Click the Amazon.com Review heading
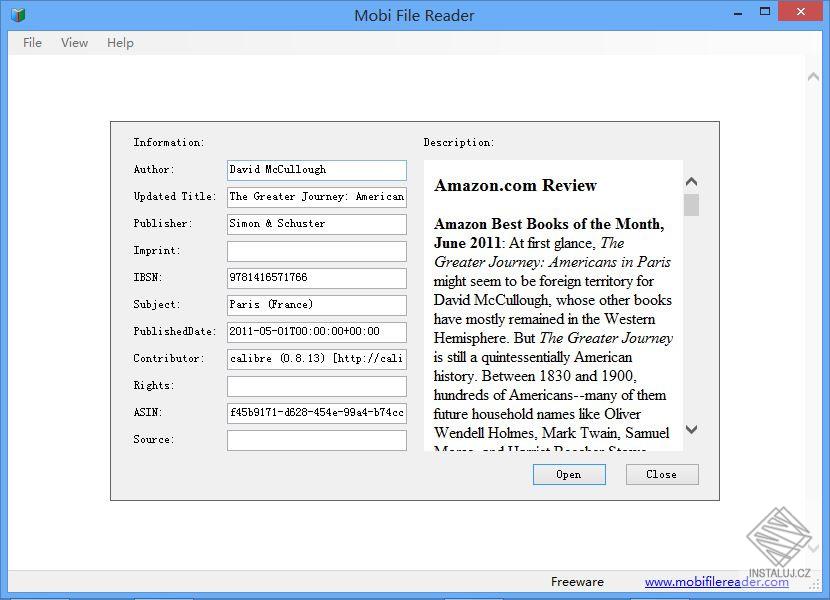Viewport: 830px width, 600px height. tap(515, 185)
